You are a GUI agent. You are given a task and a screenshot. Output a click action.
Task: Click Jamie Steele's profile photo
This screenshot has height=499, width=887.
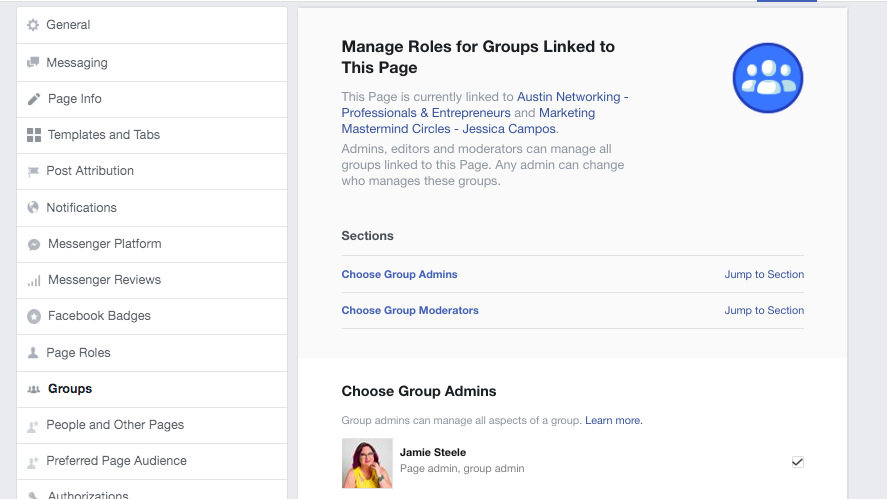[367, 463]
